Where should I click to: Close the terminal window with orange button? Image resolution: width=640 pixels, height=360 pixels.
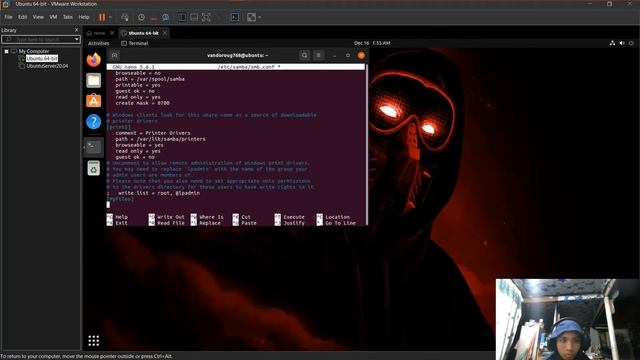(361, 56)
